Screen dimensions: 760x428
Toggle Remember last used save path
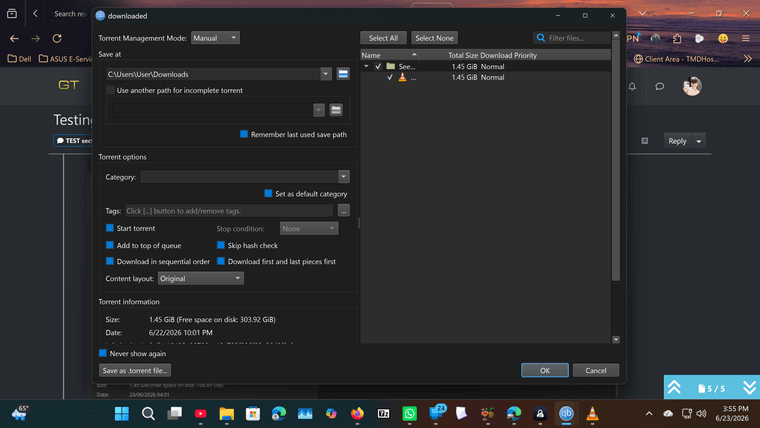(244, 134)
